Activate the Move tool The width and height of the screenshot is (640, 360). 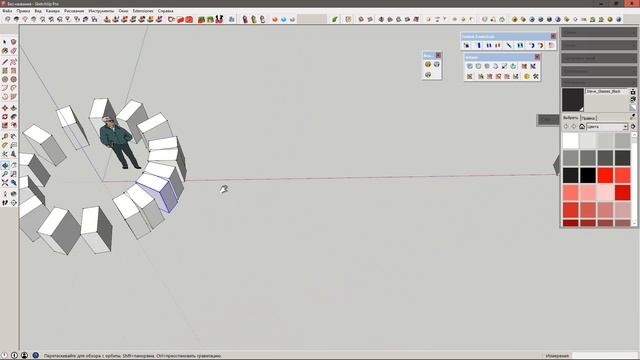tap(4, 108)
